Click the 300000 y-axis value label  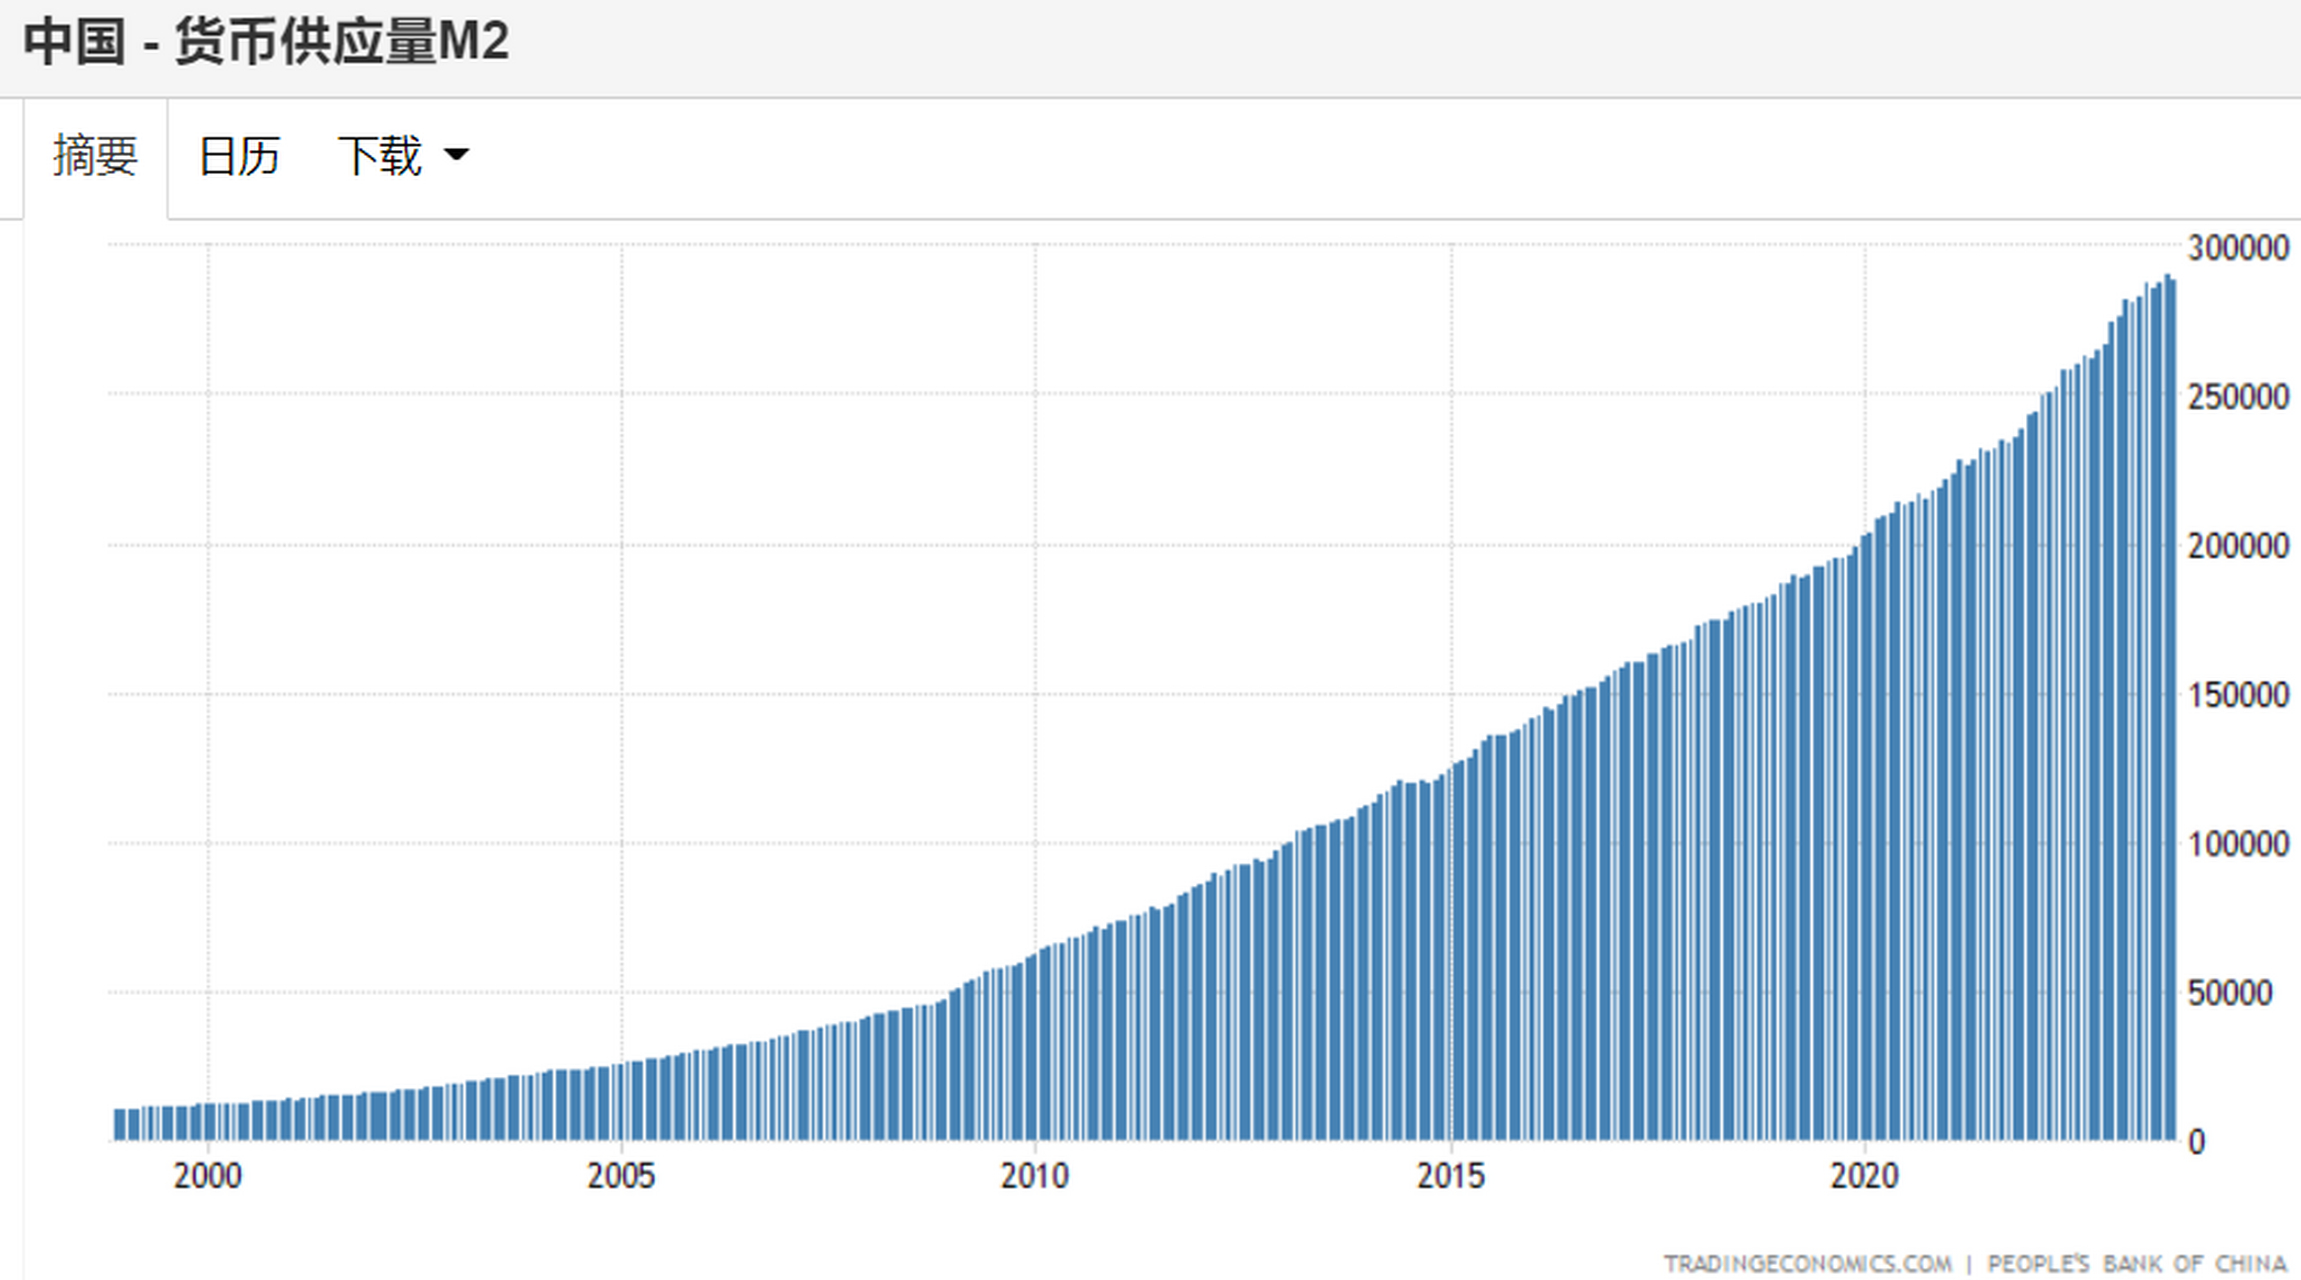pos(2238,248)
